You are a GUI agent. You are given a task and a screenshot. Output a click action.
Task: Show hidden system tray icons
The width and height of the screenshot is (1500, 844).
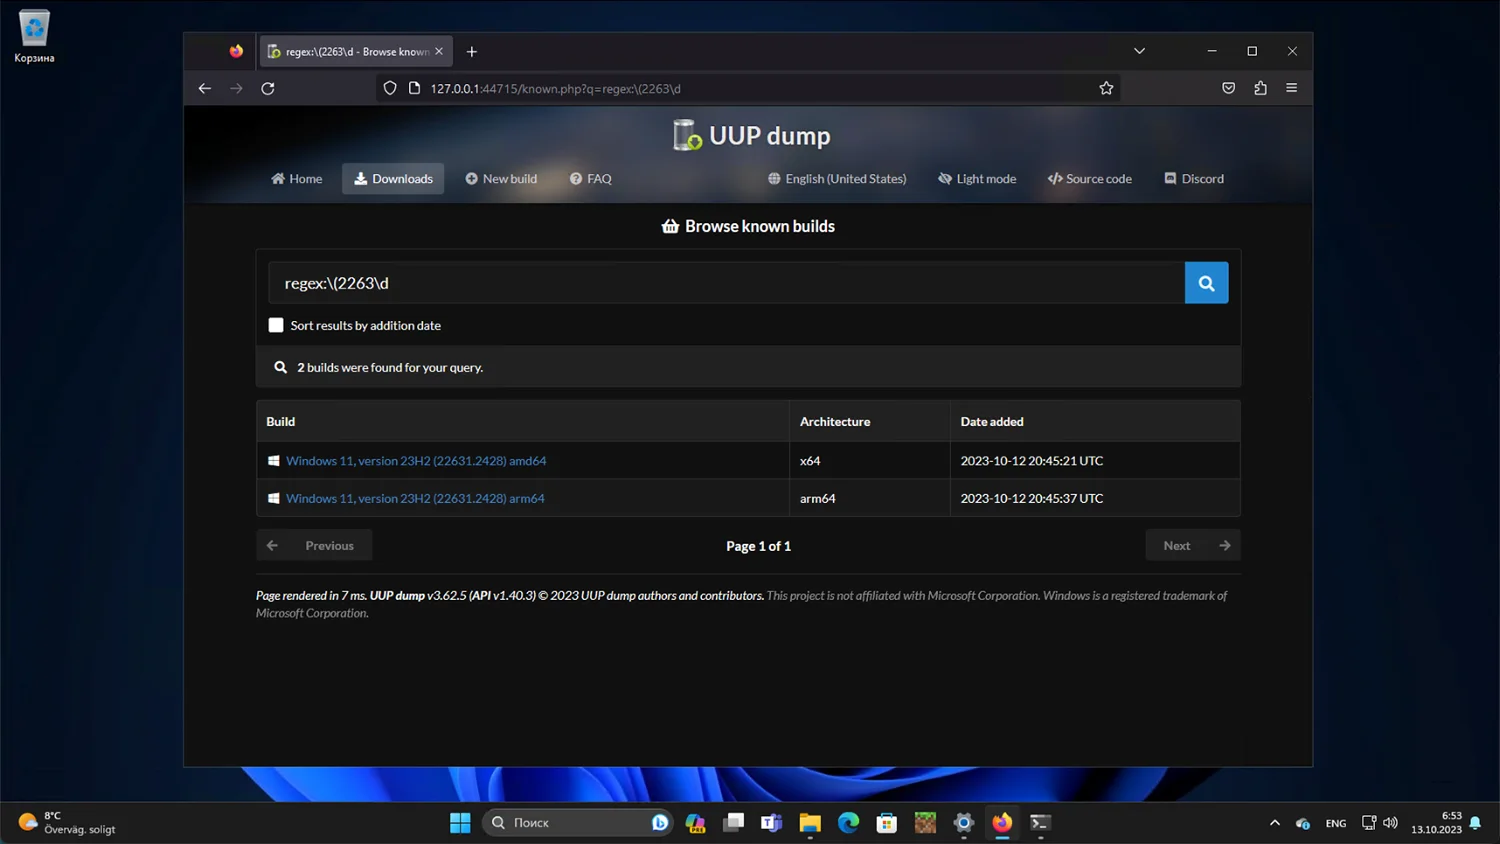tap(1274, 823)
